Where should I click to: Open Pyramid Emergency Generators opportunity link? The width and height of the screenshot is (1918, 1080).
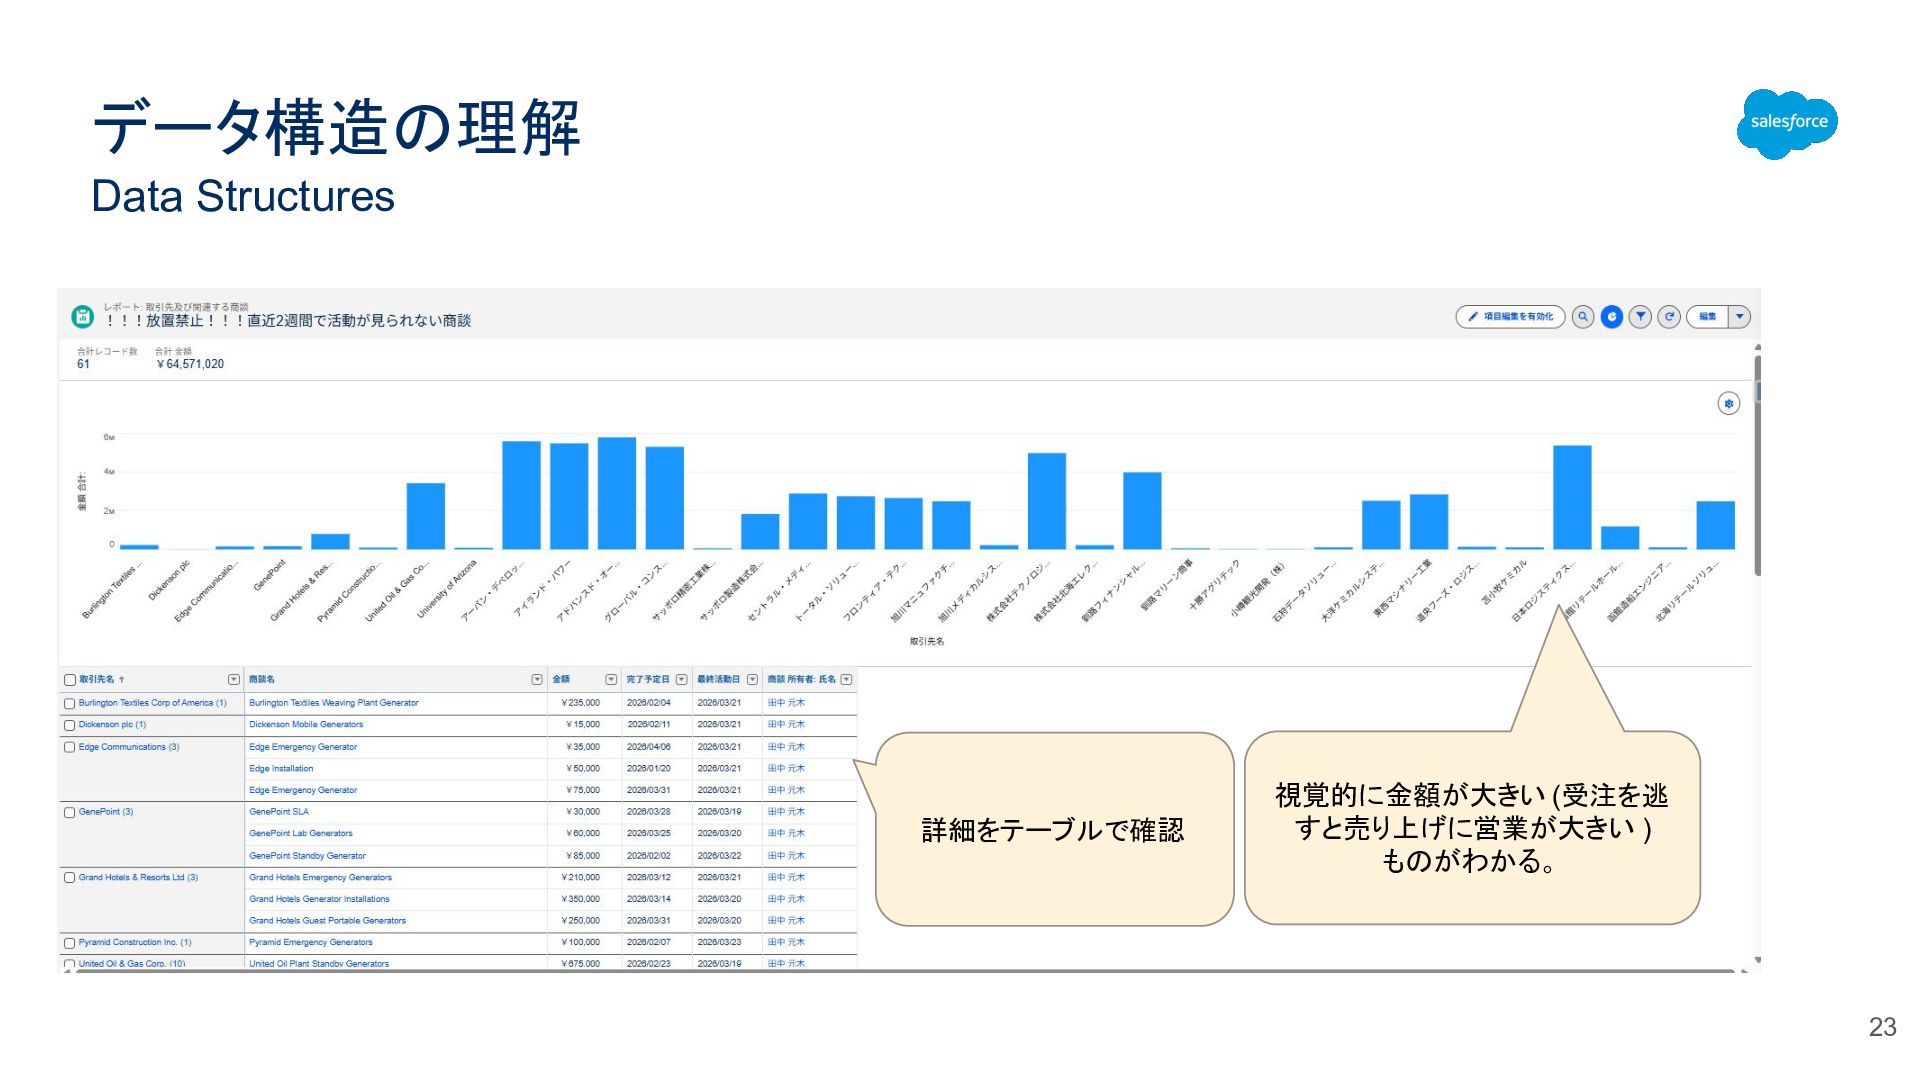pos(310,943)
